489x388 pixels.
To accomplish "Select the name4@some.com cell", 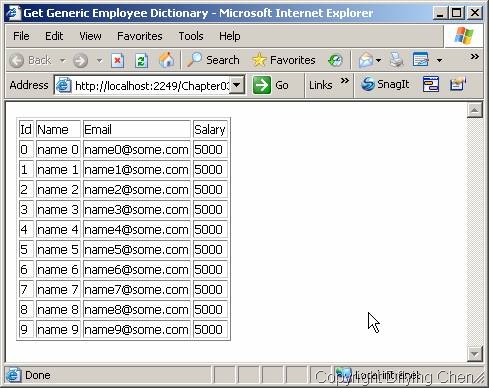I will (137, 229).
